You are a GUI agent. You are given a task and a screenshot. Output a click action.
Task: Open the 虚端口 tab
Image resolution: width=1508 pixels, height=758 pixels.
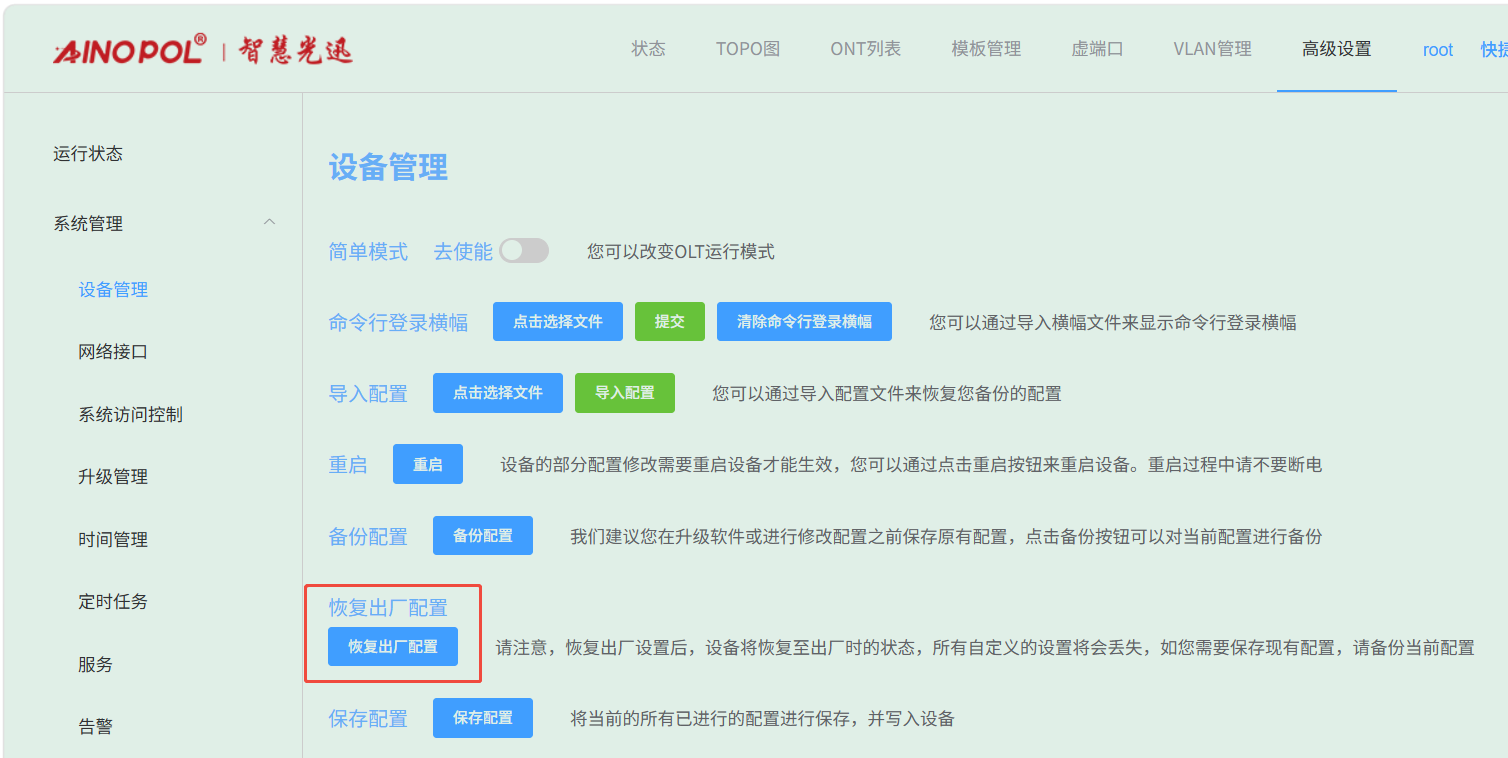coord(1097,49)
